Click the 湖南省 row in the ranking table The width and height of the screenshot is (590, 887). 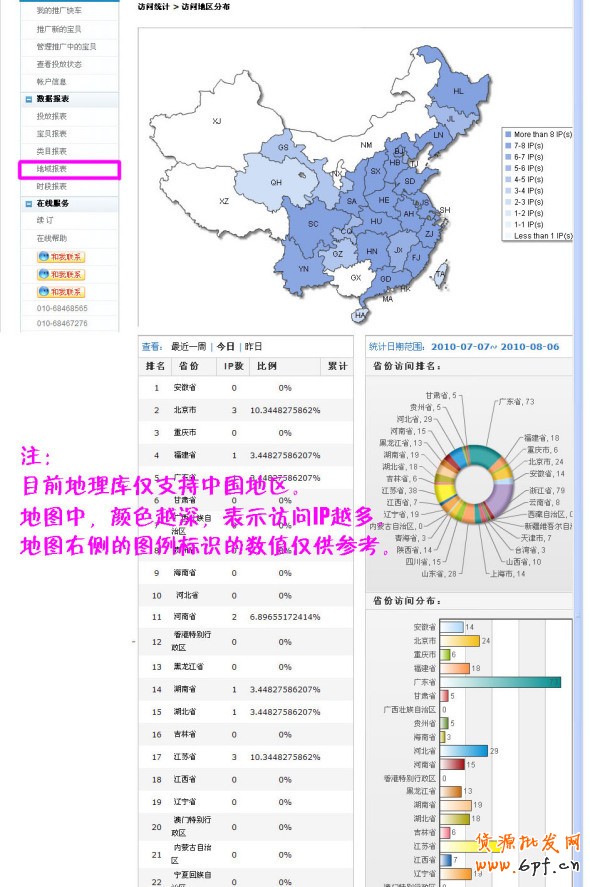point(246,689)
